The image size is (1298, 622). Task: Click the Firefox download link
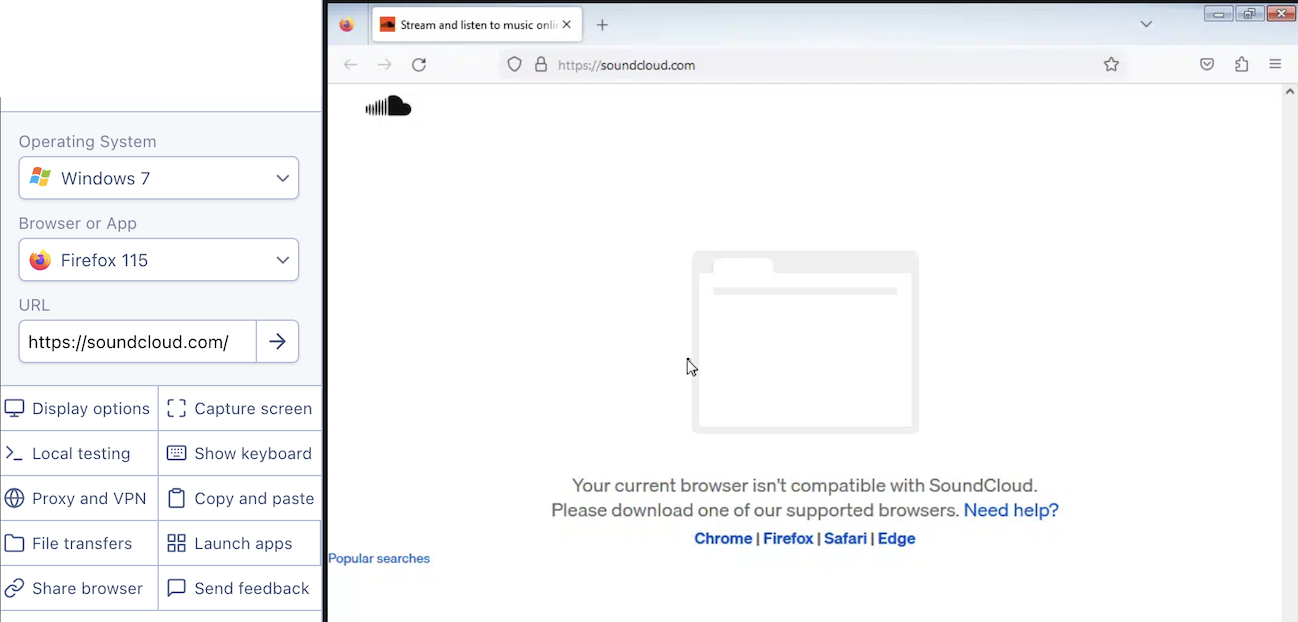click(x=788, y=538)
